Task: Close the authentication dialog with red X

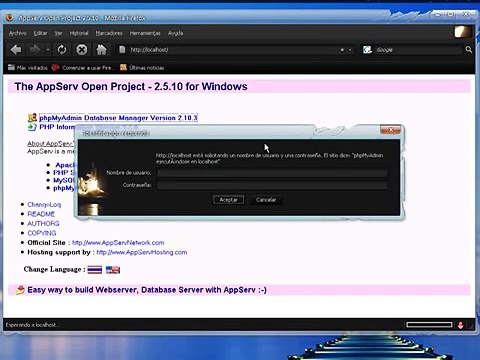Action: [390, 130]
